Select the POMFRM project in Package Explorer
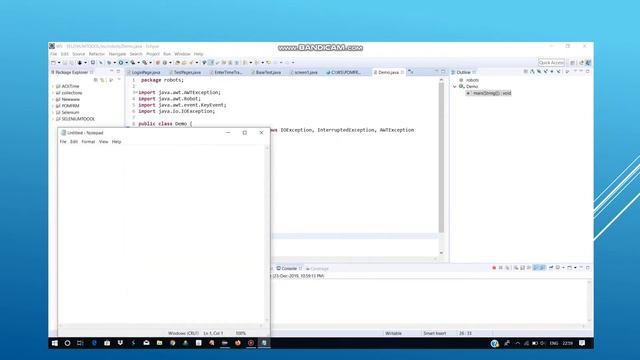Viewport: 640px width, 360px height. tap(70, 106)
